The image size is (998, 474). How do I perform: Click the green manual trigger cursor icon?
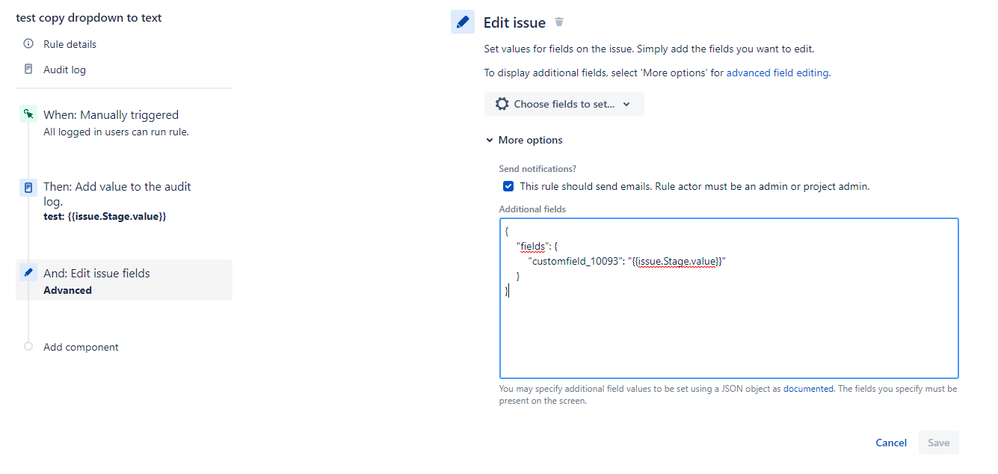pyautogui.click(x=28, y=115)
